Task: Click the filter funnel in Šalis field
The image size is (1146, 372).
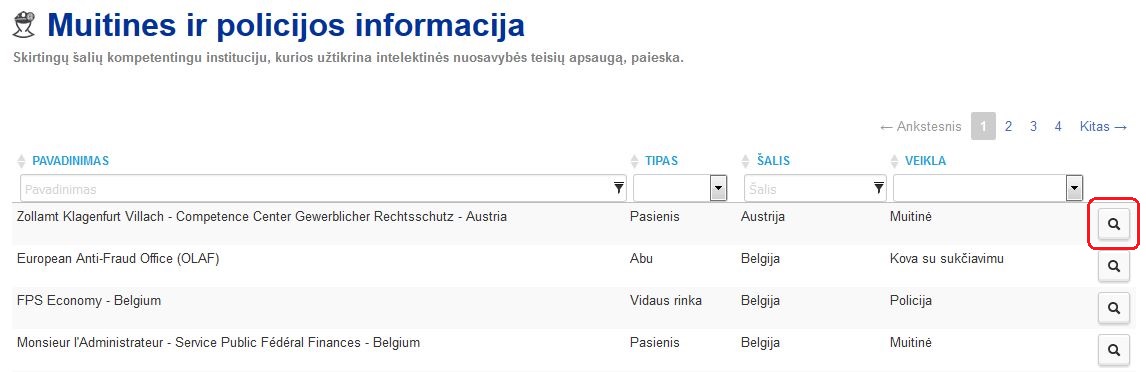Action: (879, 189)
